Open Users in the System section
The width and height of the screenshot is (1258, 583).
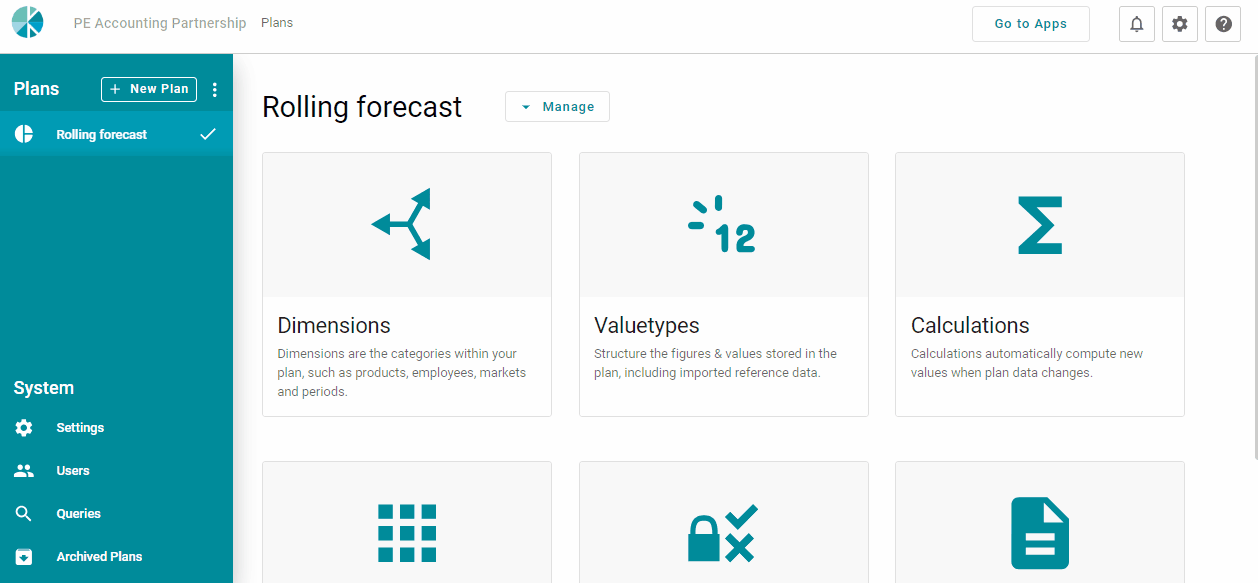point(73,471)
